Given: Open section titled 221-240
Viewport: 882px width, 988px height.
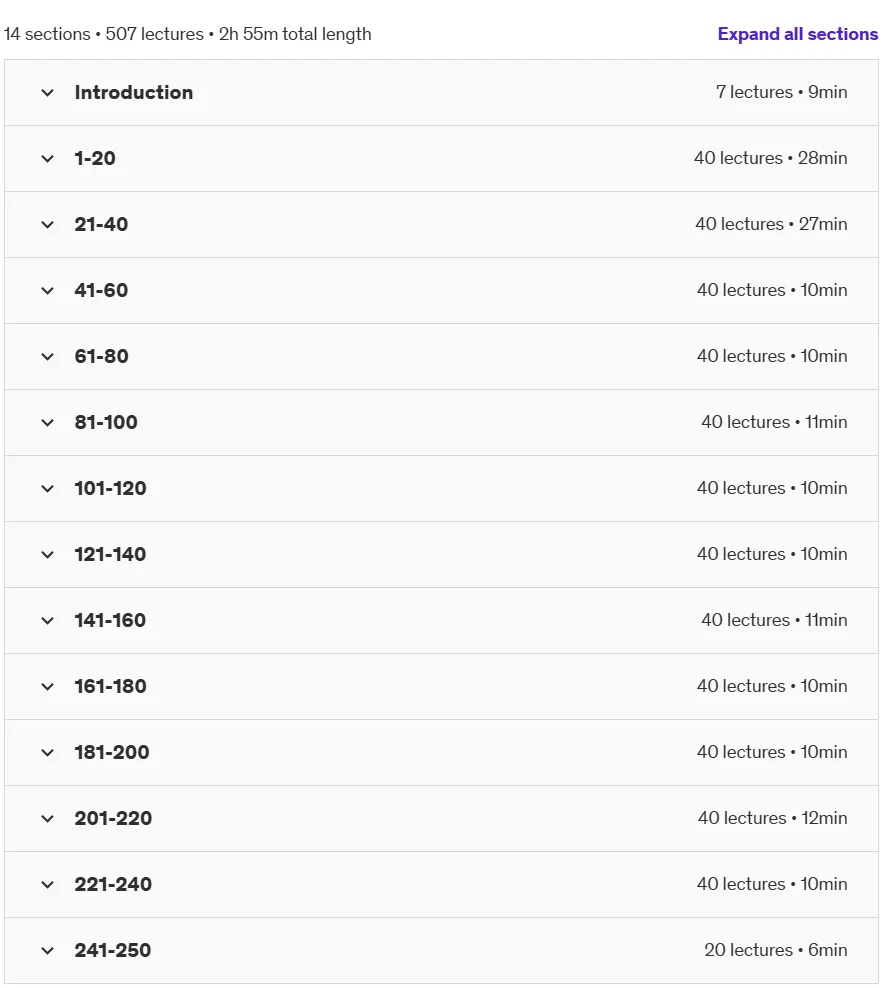Looking at the screenshot, I should [x=113, y=885].
